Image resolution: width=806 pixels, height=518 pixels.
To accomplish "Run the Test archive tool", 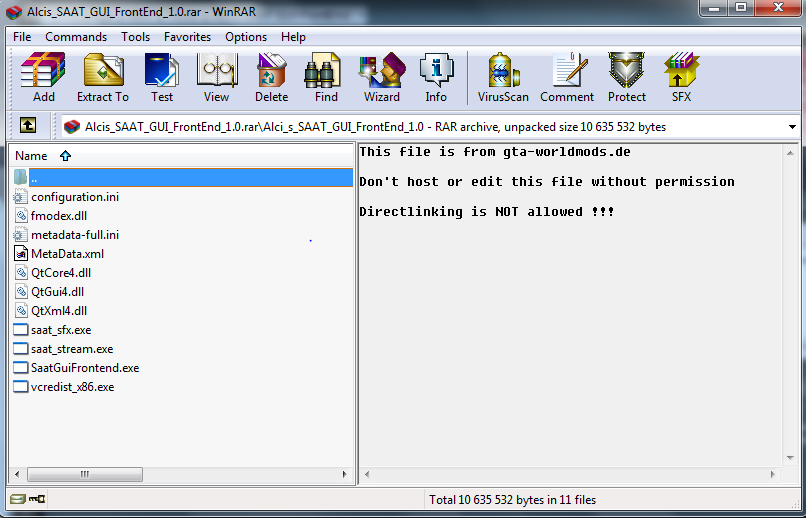I will [162, 77].
